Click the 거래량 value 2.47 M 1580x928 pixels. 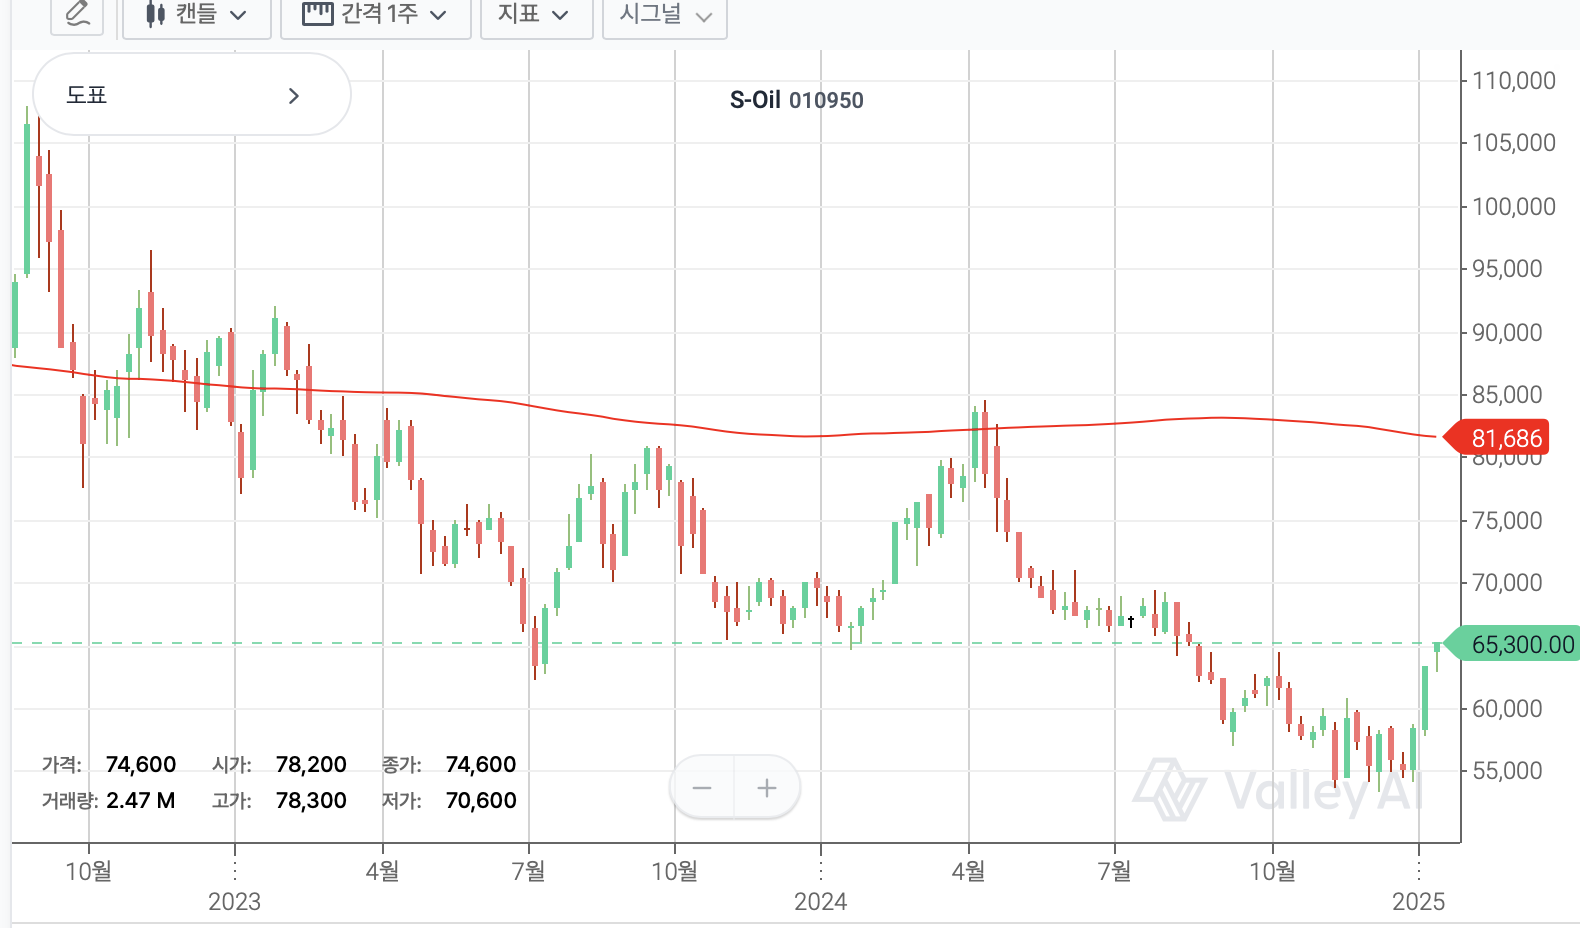click(x=141, y=801)
